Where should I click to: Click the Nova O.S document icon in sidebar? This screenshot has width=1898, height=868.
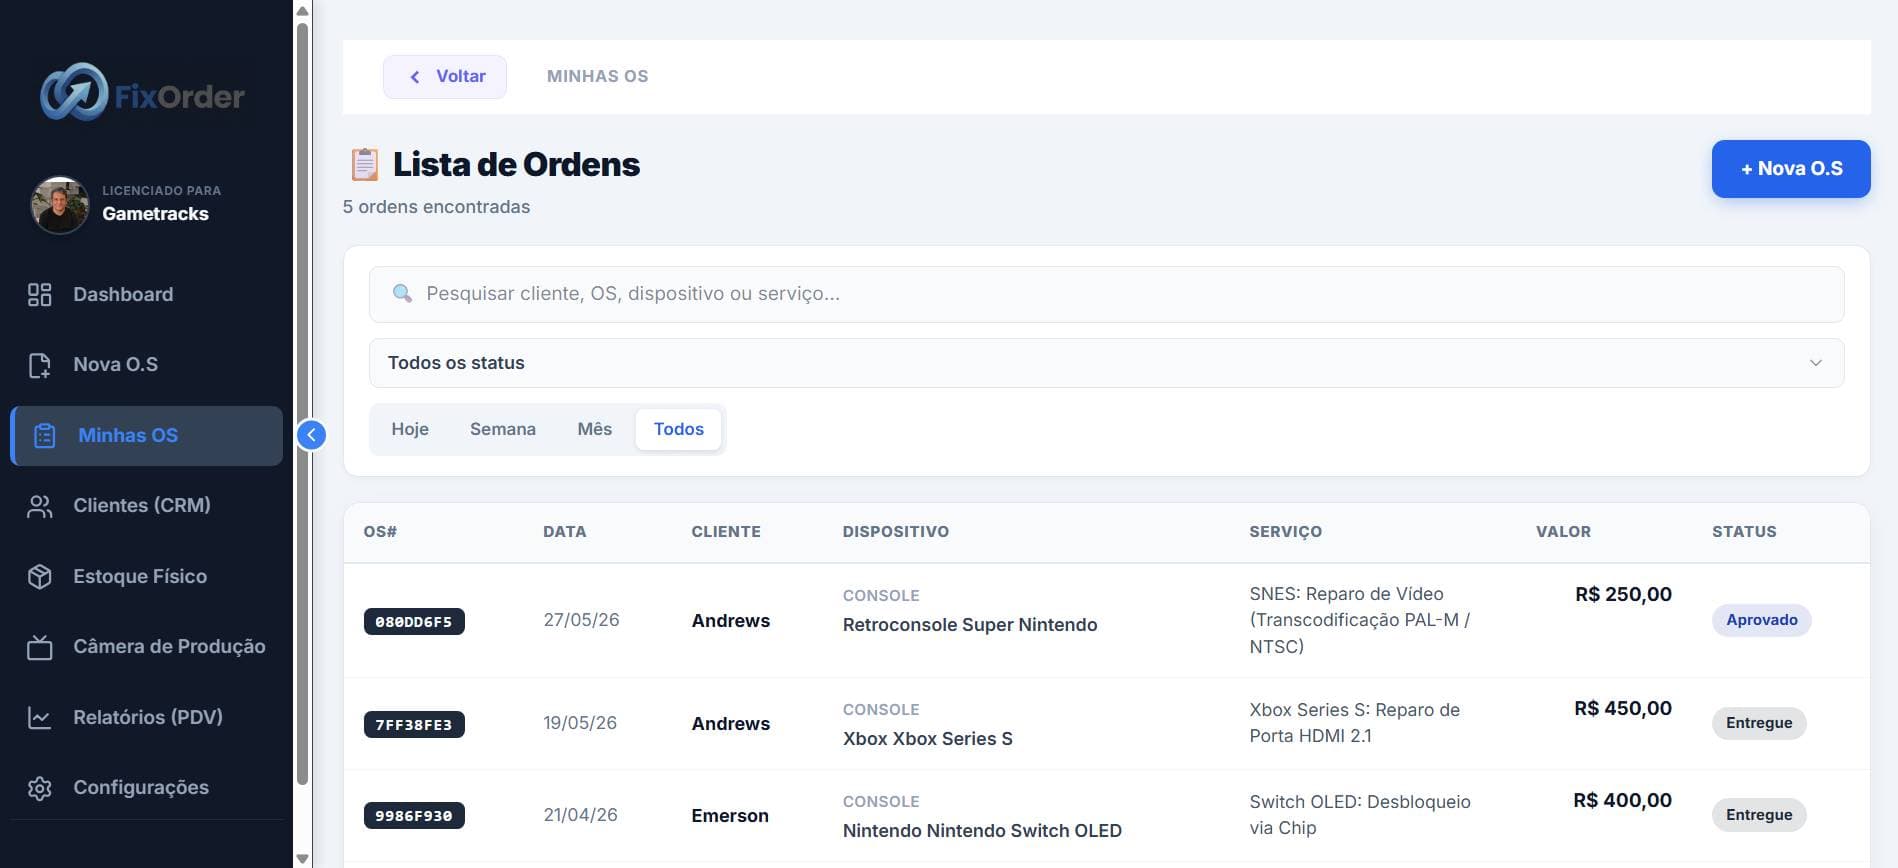39,365
